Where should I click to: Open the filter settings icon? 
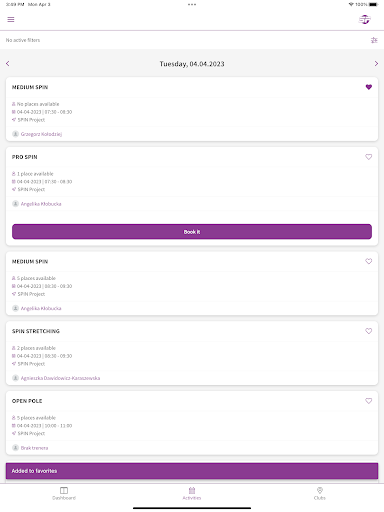[374, 40]
